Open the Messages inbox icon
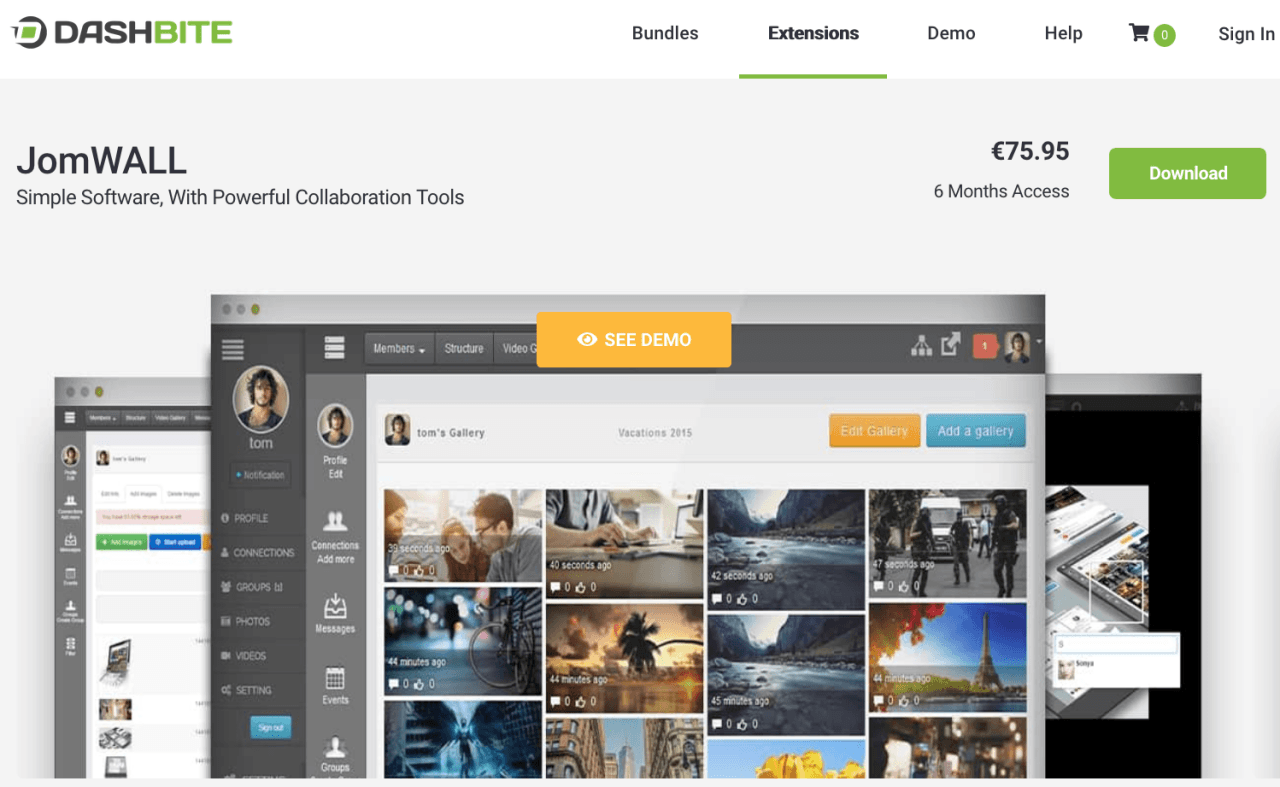This screenshot has width=1280, height=787. [335, 606]
